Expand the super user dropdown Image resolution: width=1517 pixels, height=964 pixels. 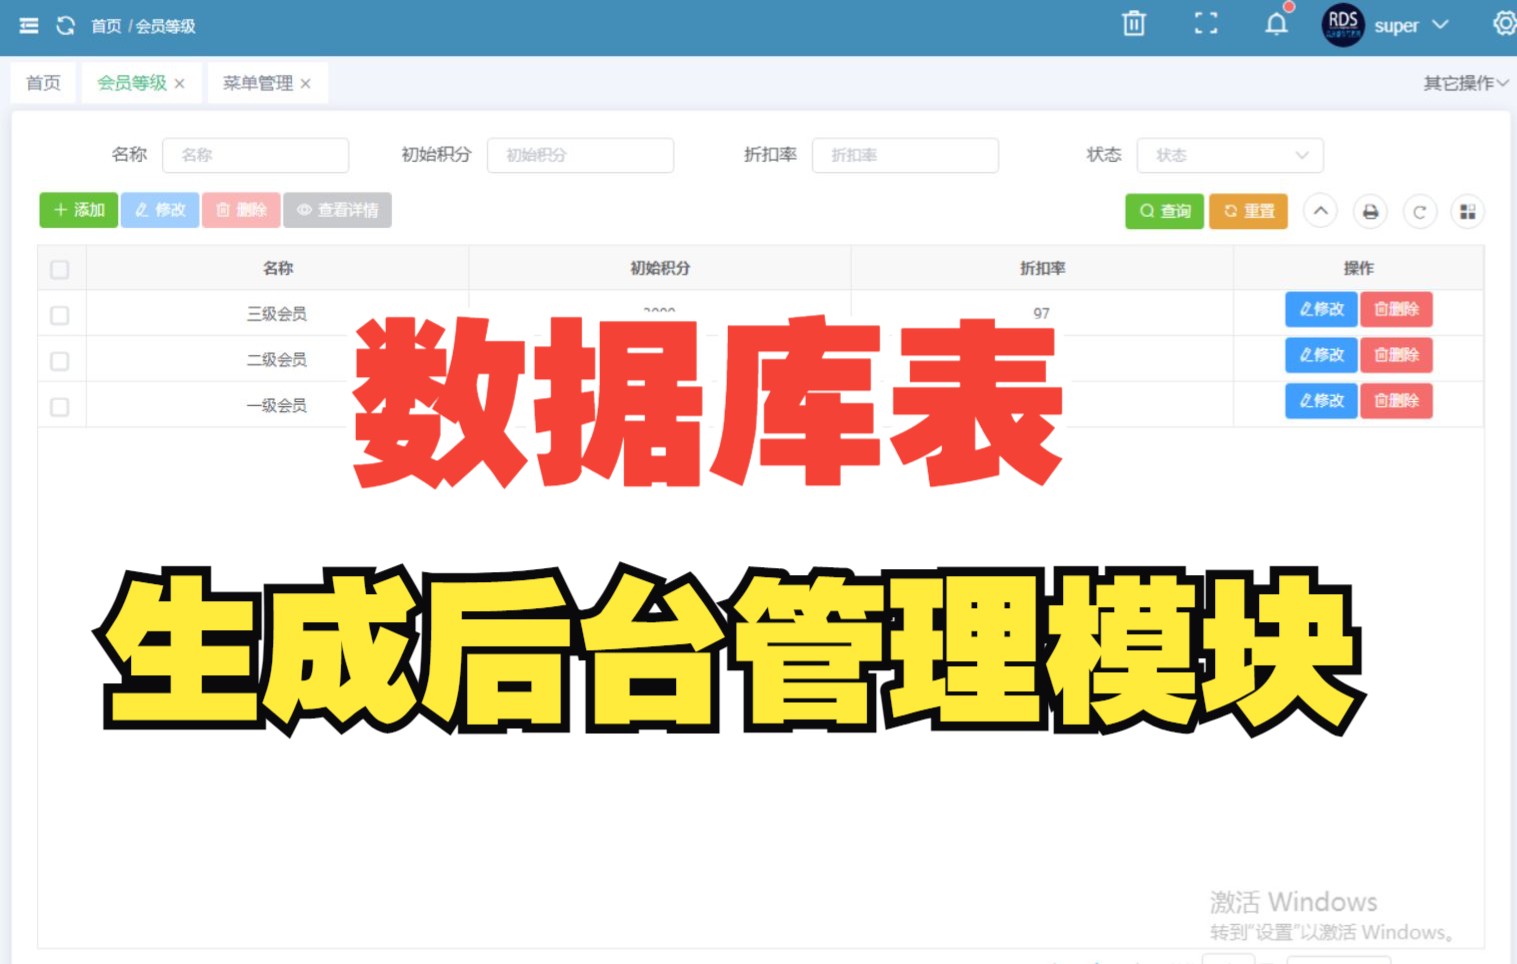[1411, 25]
